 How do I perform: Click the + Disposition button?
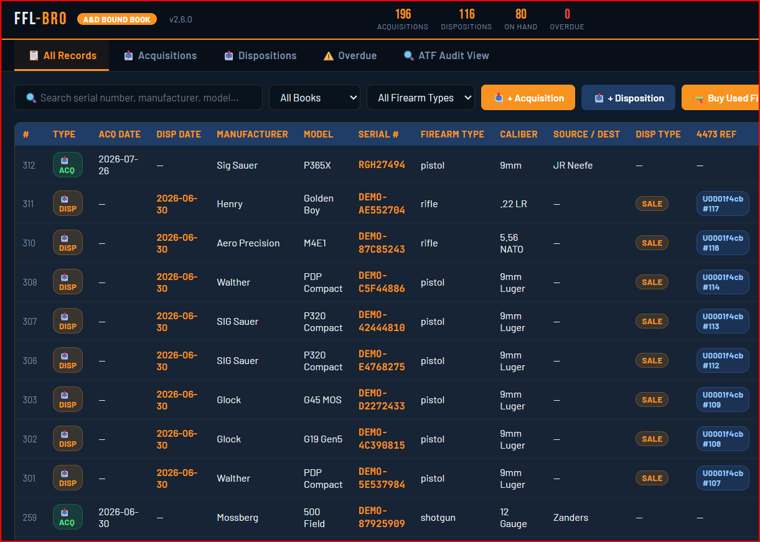628,98
